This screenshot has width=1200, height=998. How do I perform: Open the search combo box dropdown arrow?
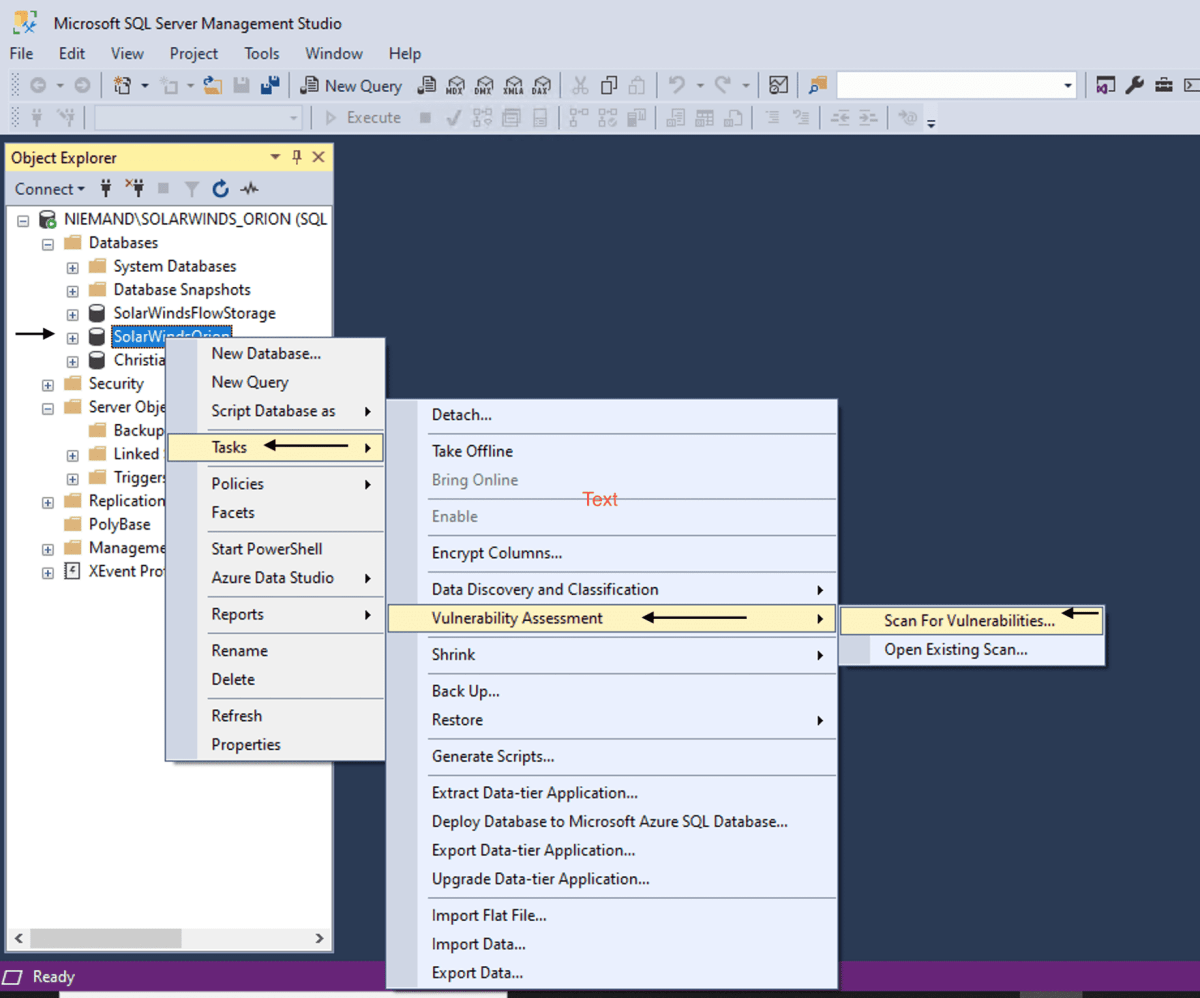1068,86
